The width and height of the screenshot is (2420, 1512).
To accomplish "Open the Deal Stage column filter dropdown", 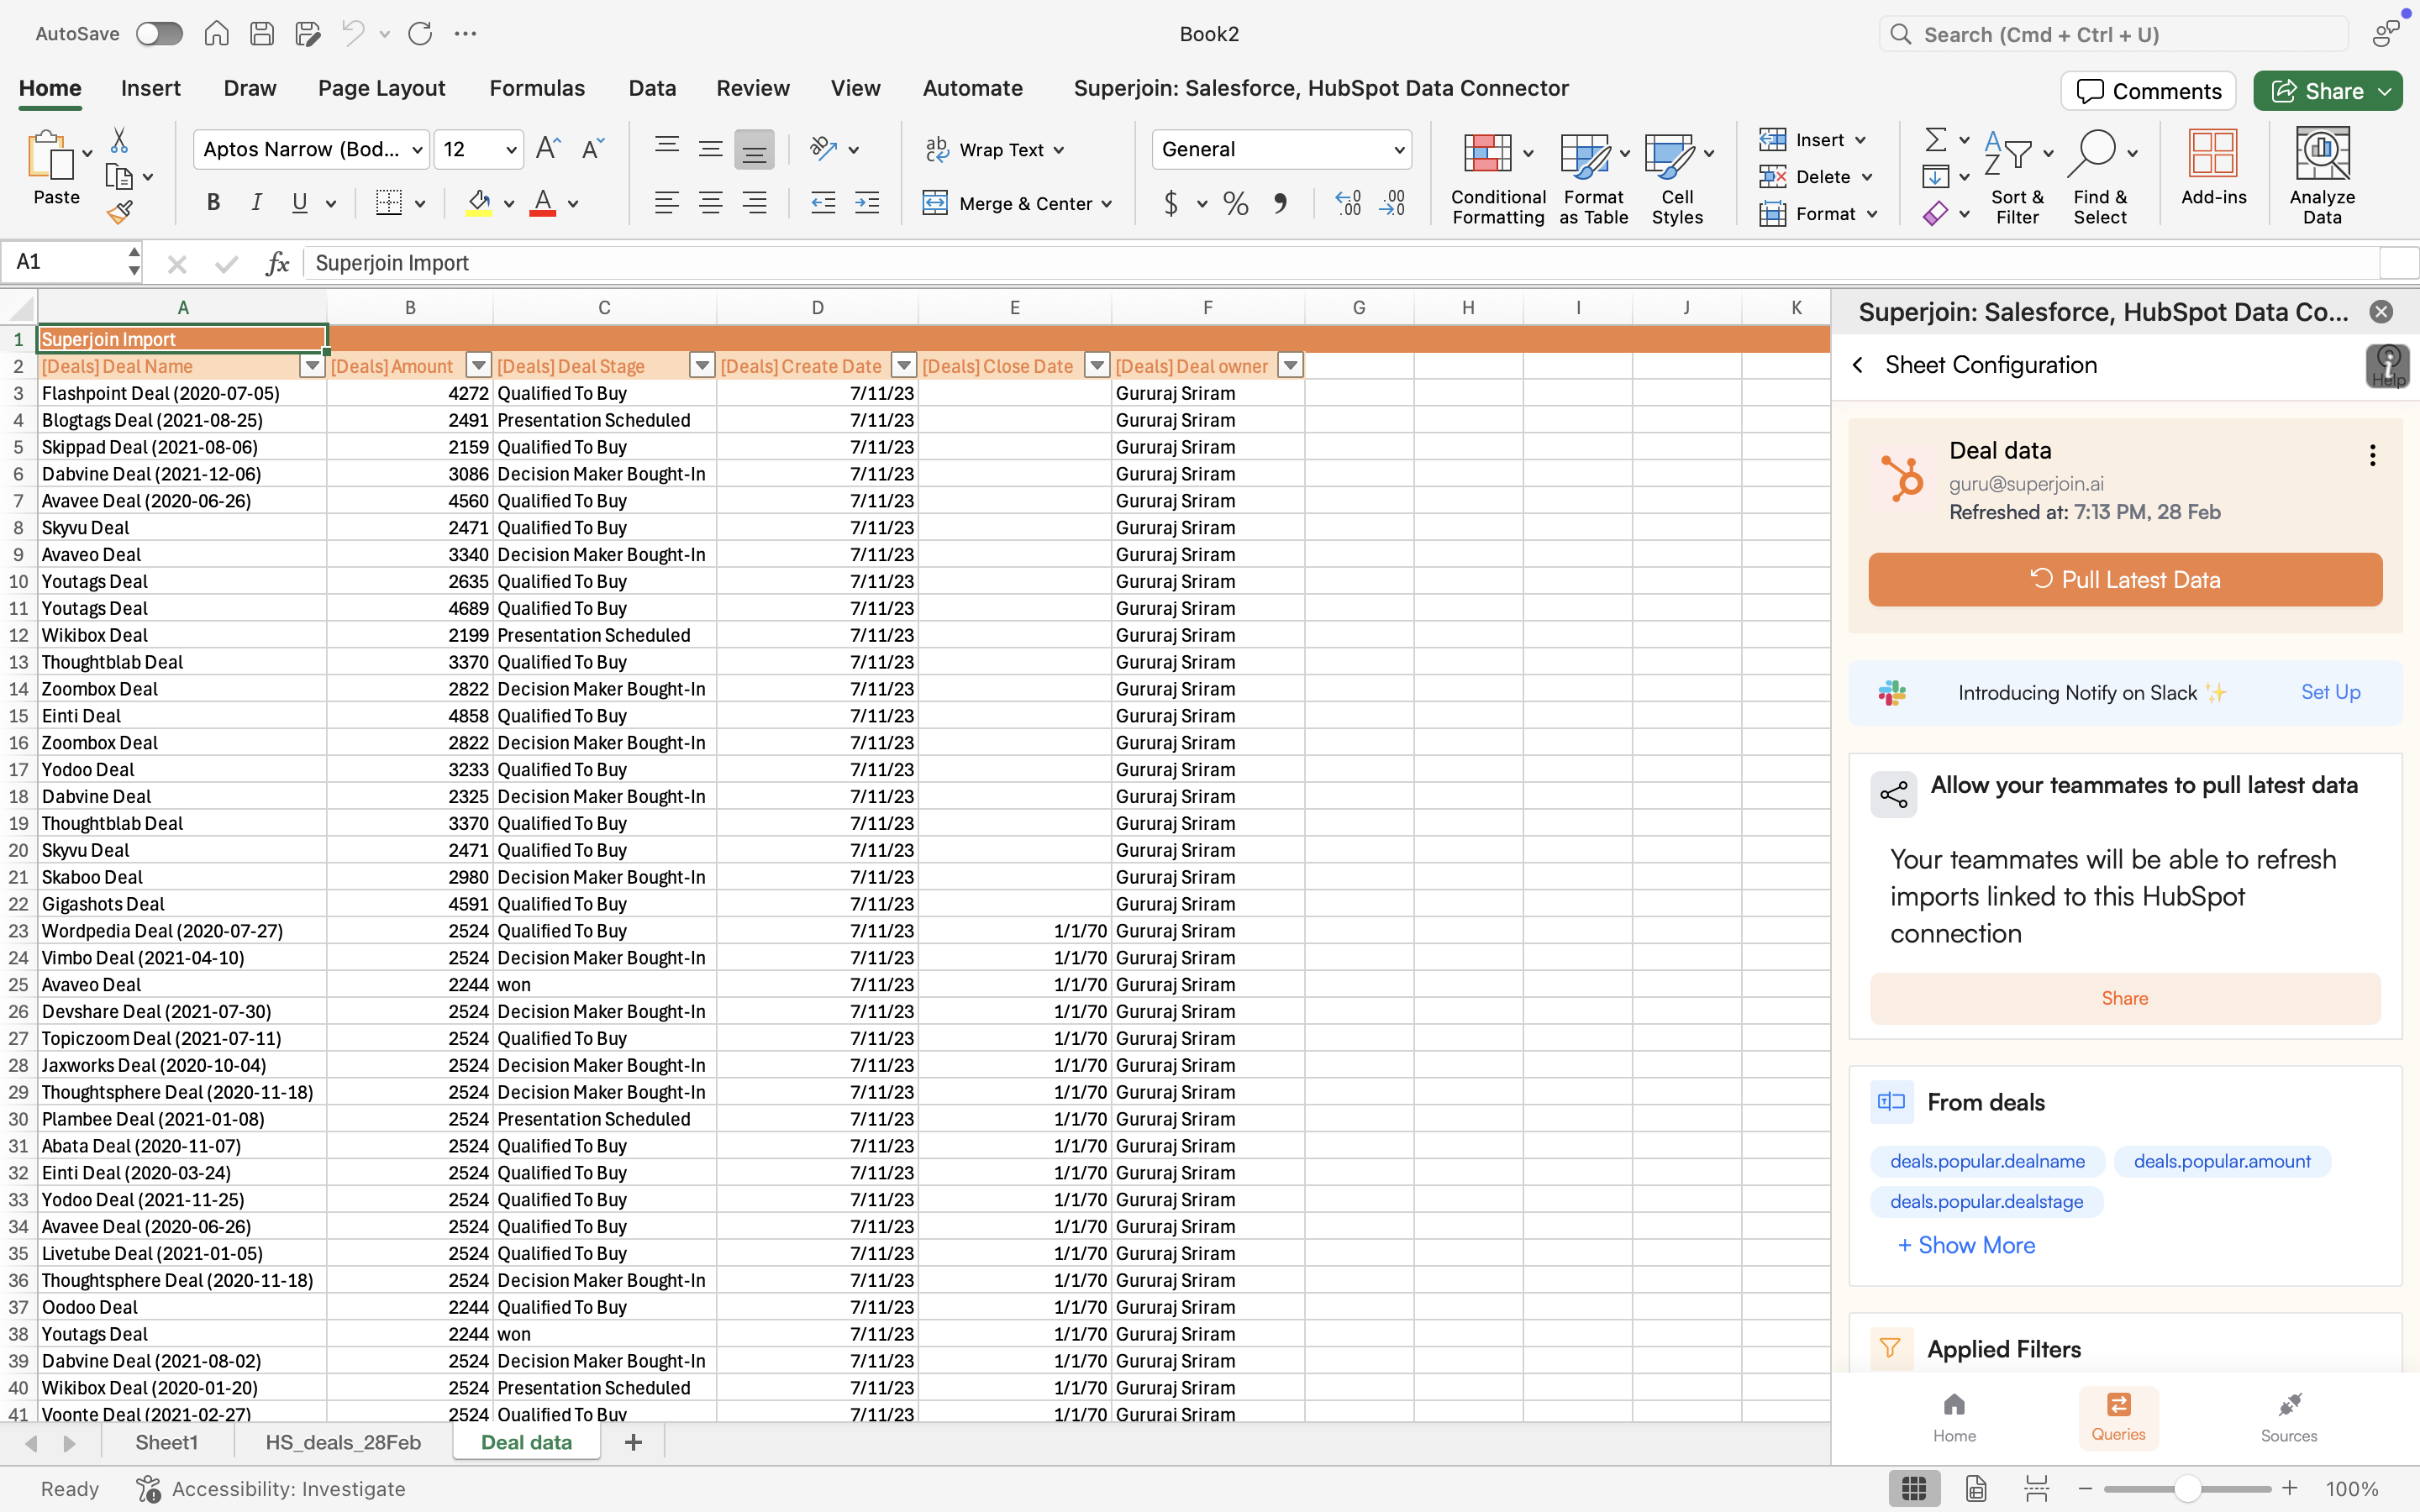I will pos(702,366).
